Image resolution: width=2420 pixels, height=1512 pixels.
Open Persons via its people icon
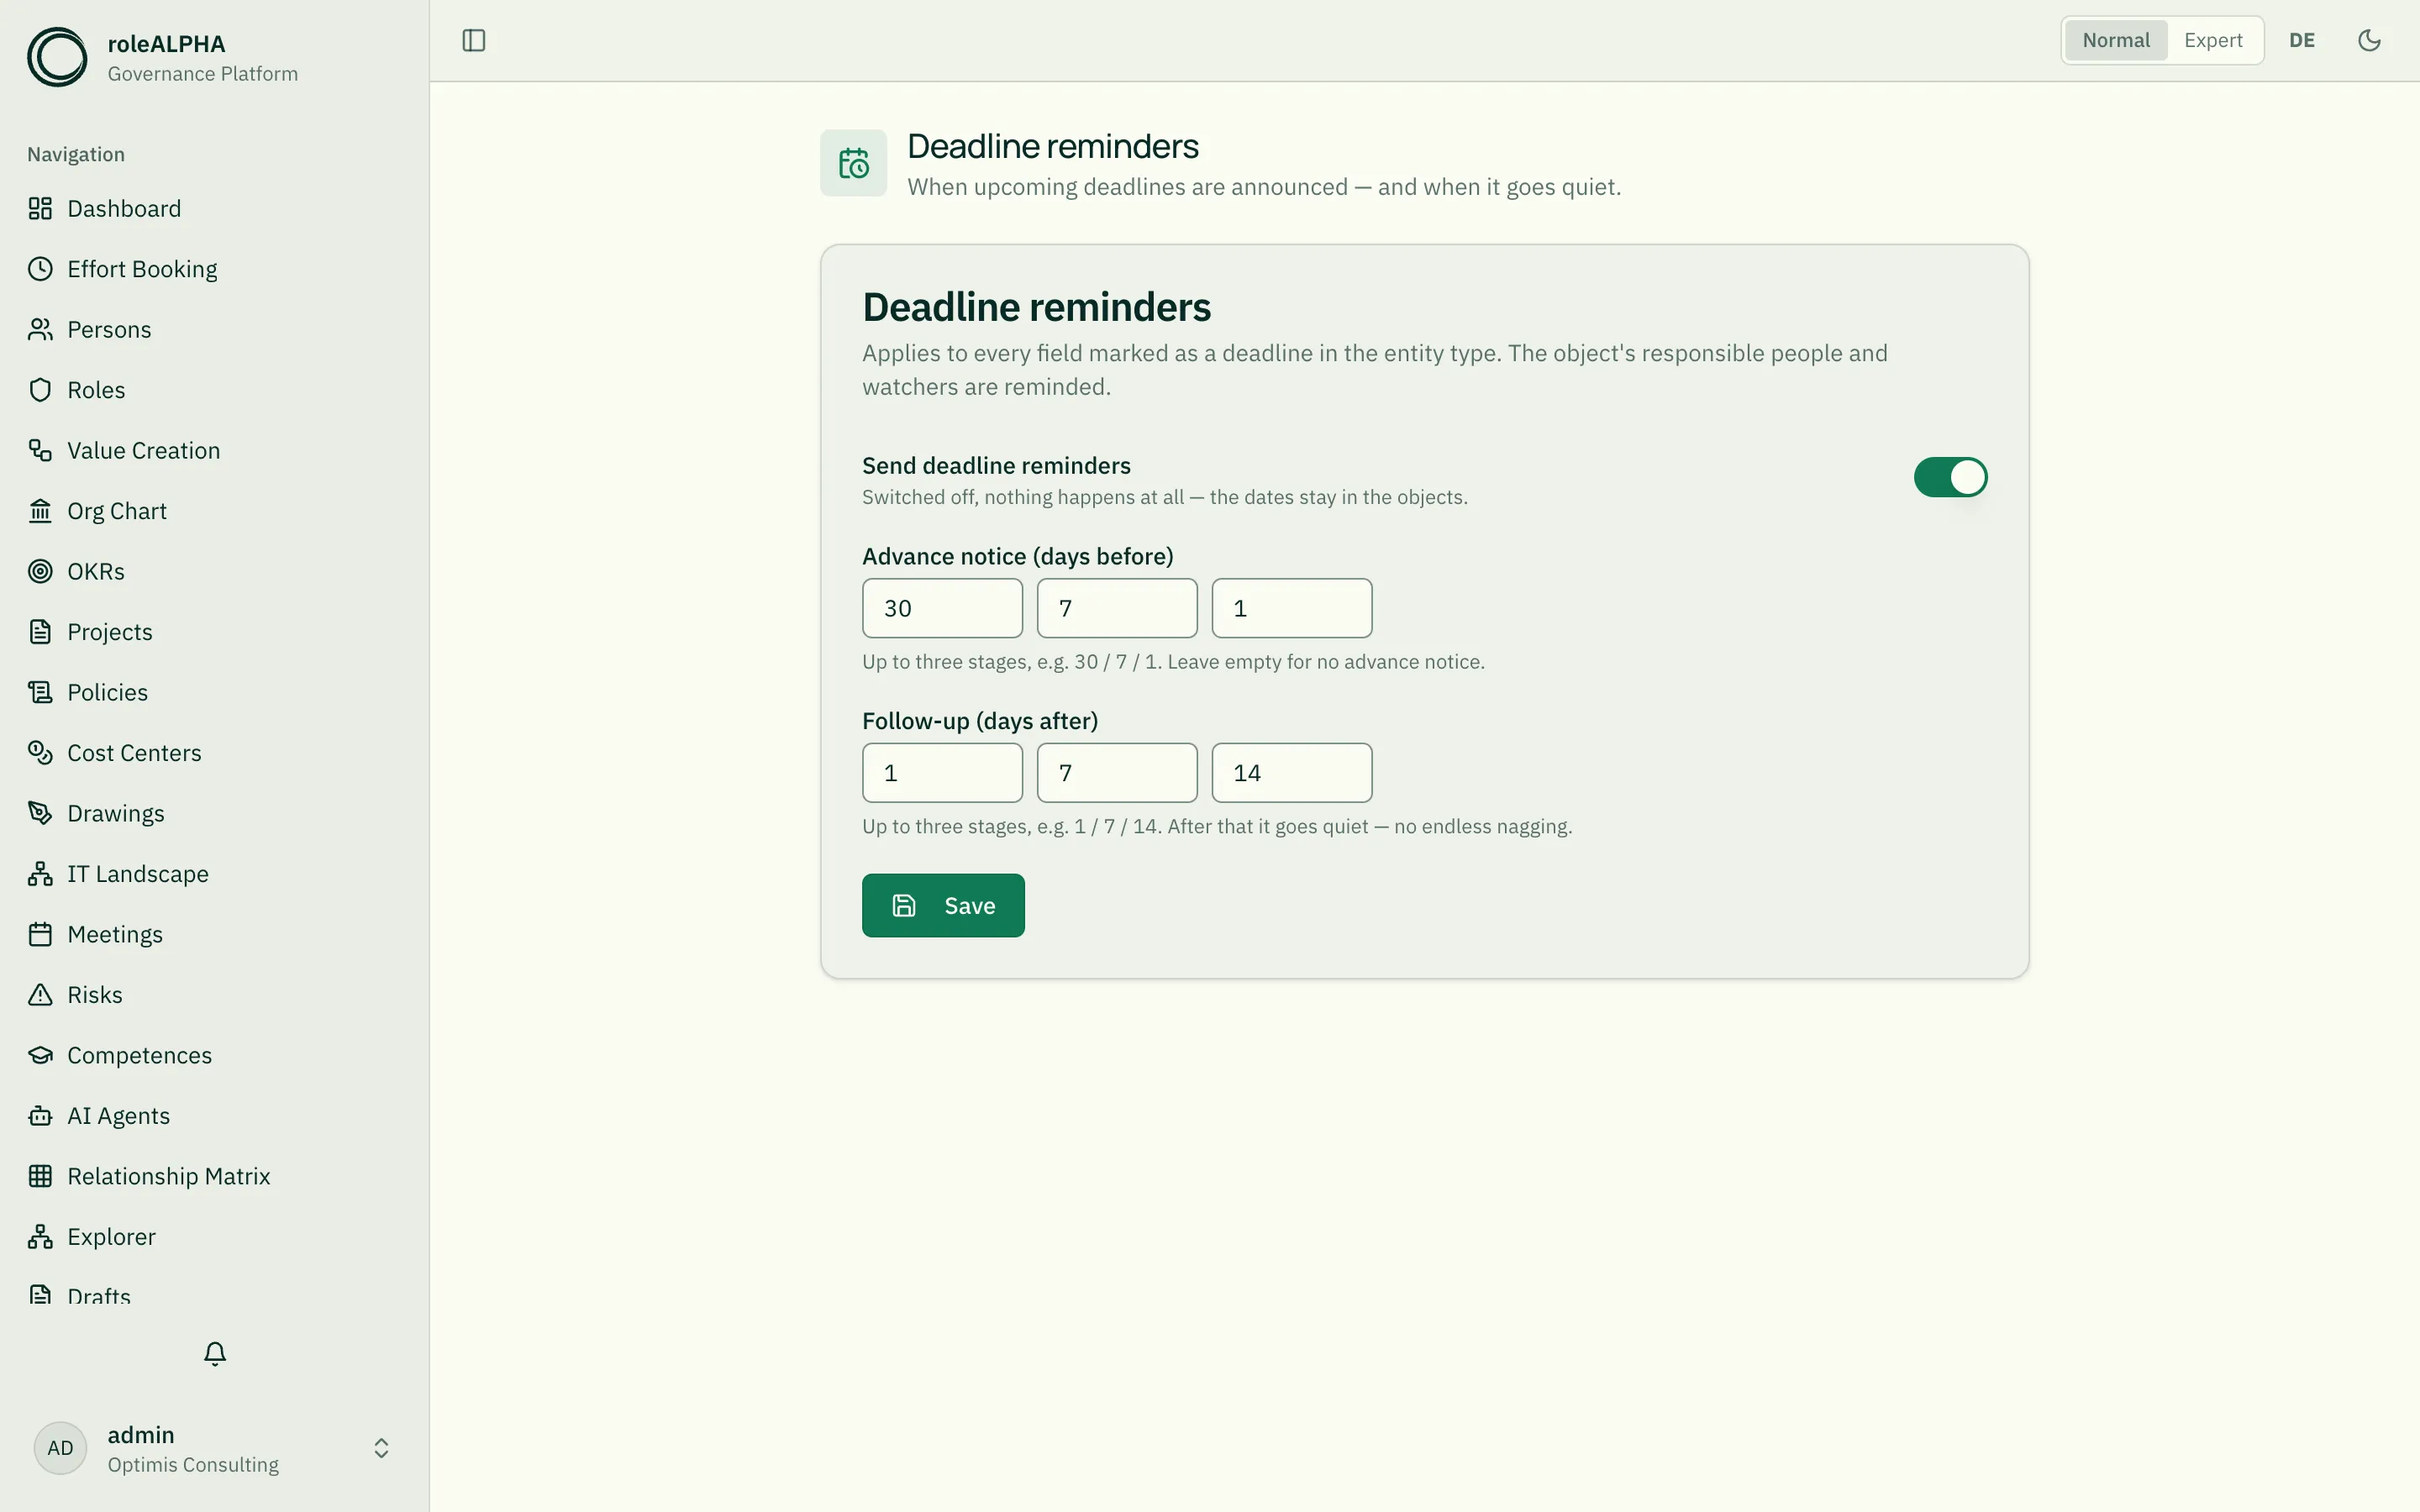coord(40,329)
